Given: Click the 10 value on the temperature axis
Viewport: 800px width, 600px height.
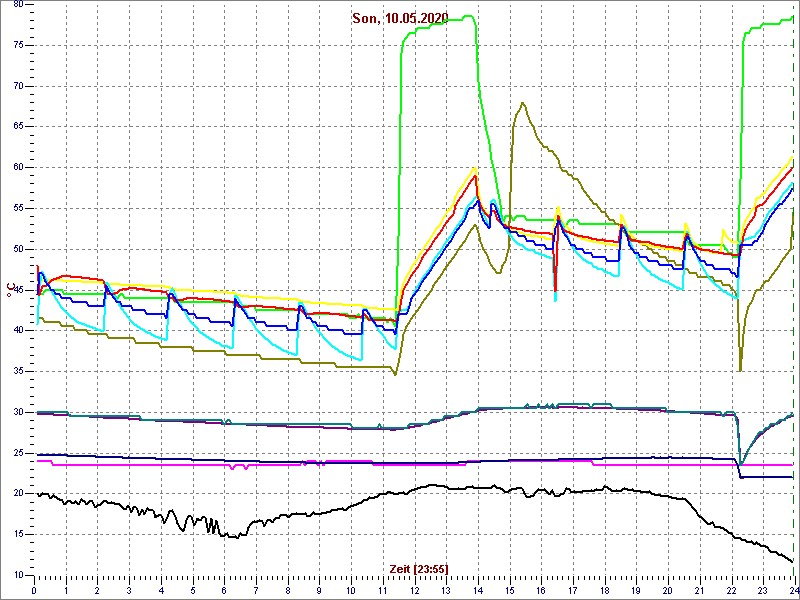Looking at the screenshot, I should click(x=17, y=575).
